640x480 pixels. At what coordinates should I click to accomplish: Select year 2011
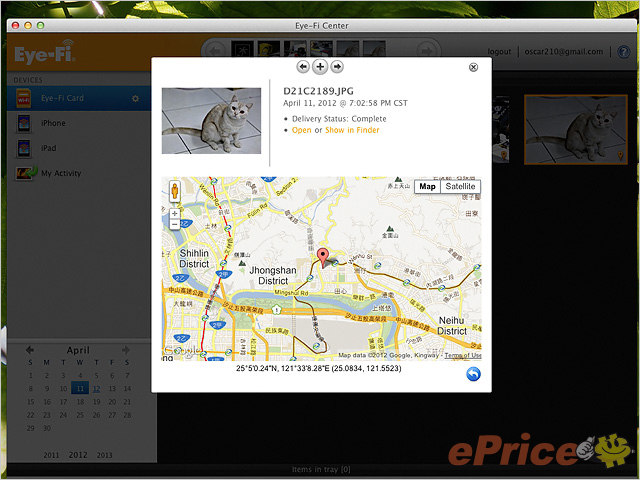pos(51,455)
